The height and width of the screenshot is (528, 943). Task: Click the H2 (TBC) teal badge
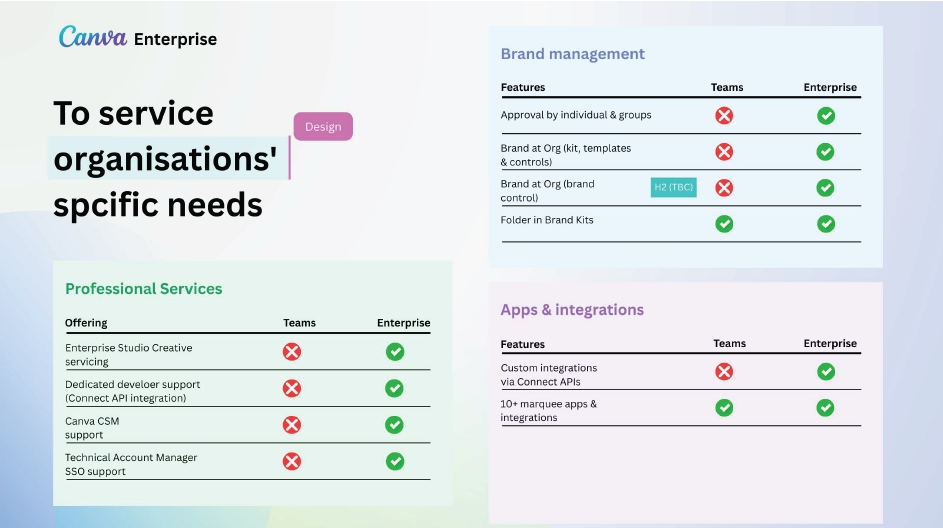pos(673,187)
